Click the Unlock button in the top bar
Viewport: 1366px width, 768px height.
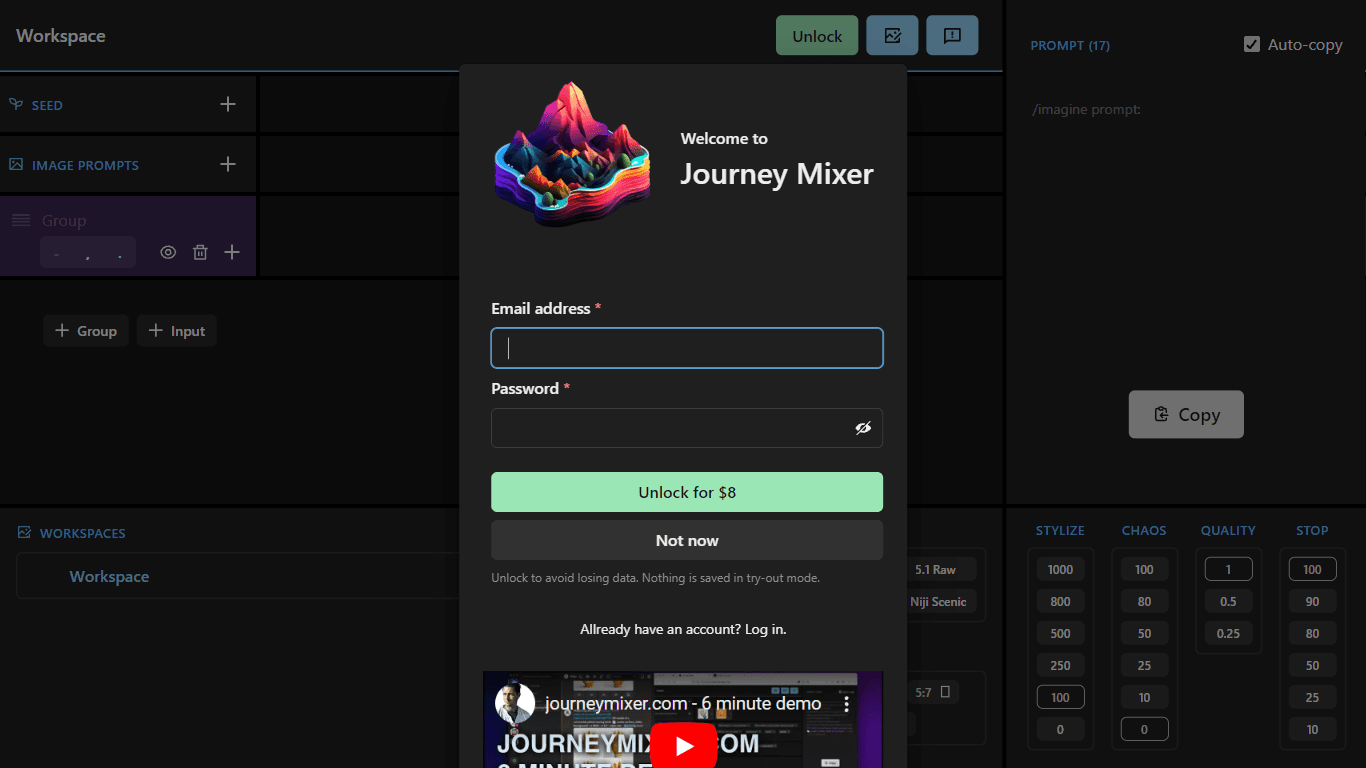pyautogui.click(x=817, y=35)
